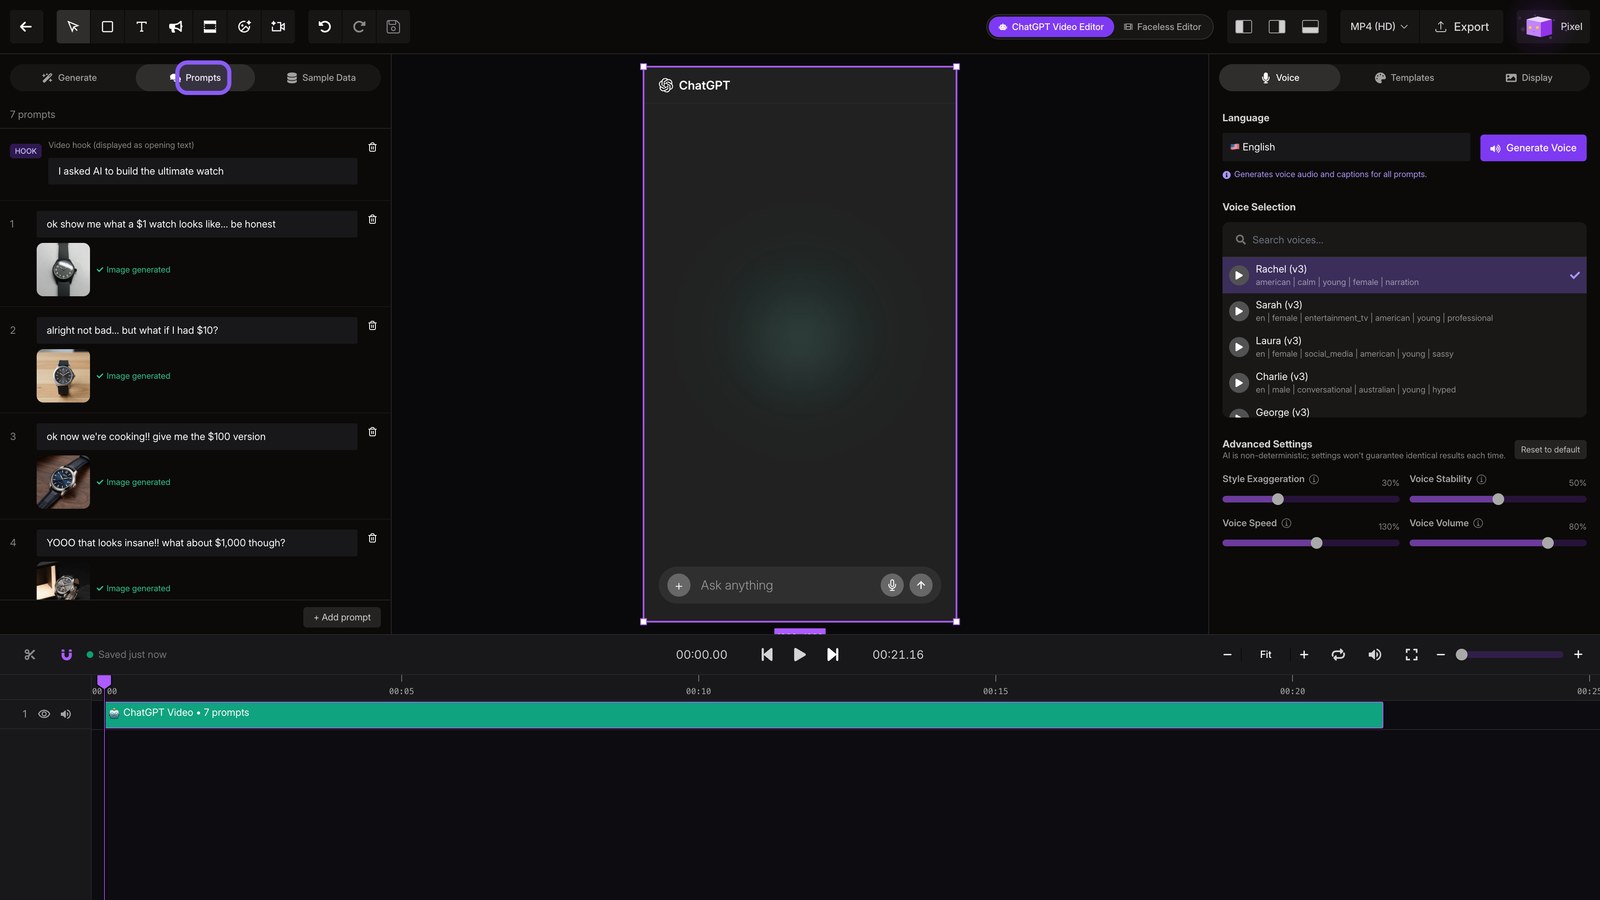Toggle fullscreen preview
The height and width of the screenshot is (900, 1600).
1411,655
